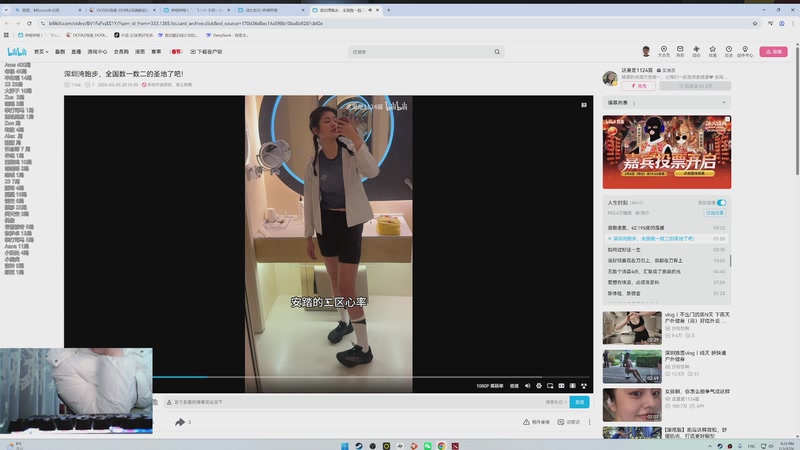Open Chrome icon in the taskbar
This screenshot has width=800, height=450.
441,446
